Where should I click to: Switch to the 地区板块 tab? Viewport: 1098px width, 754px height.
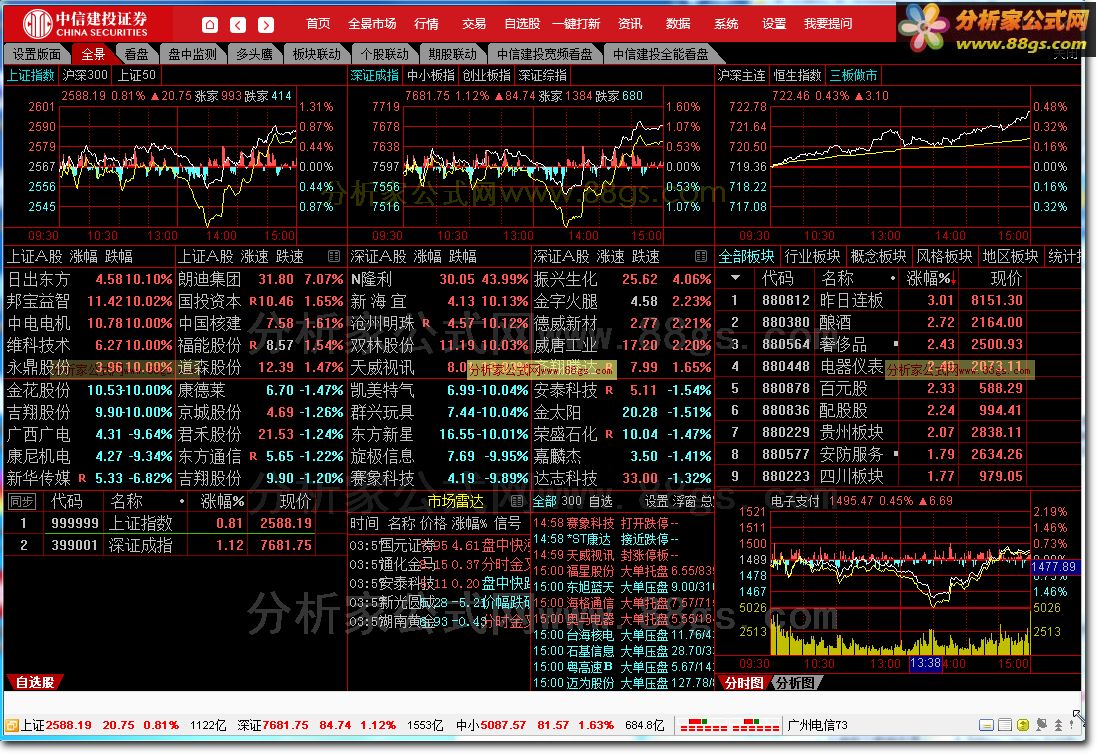pos(1010,256)
